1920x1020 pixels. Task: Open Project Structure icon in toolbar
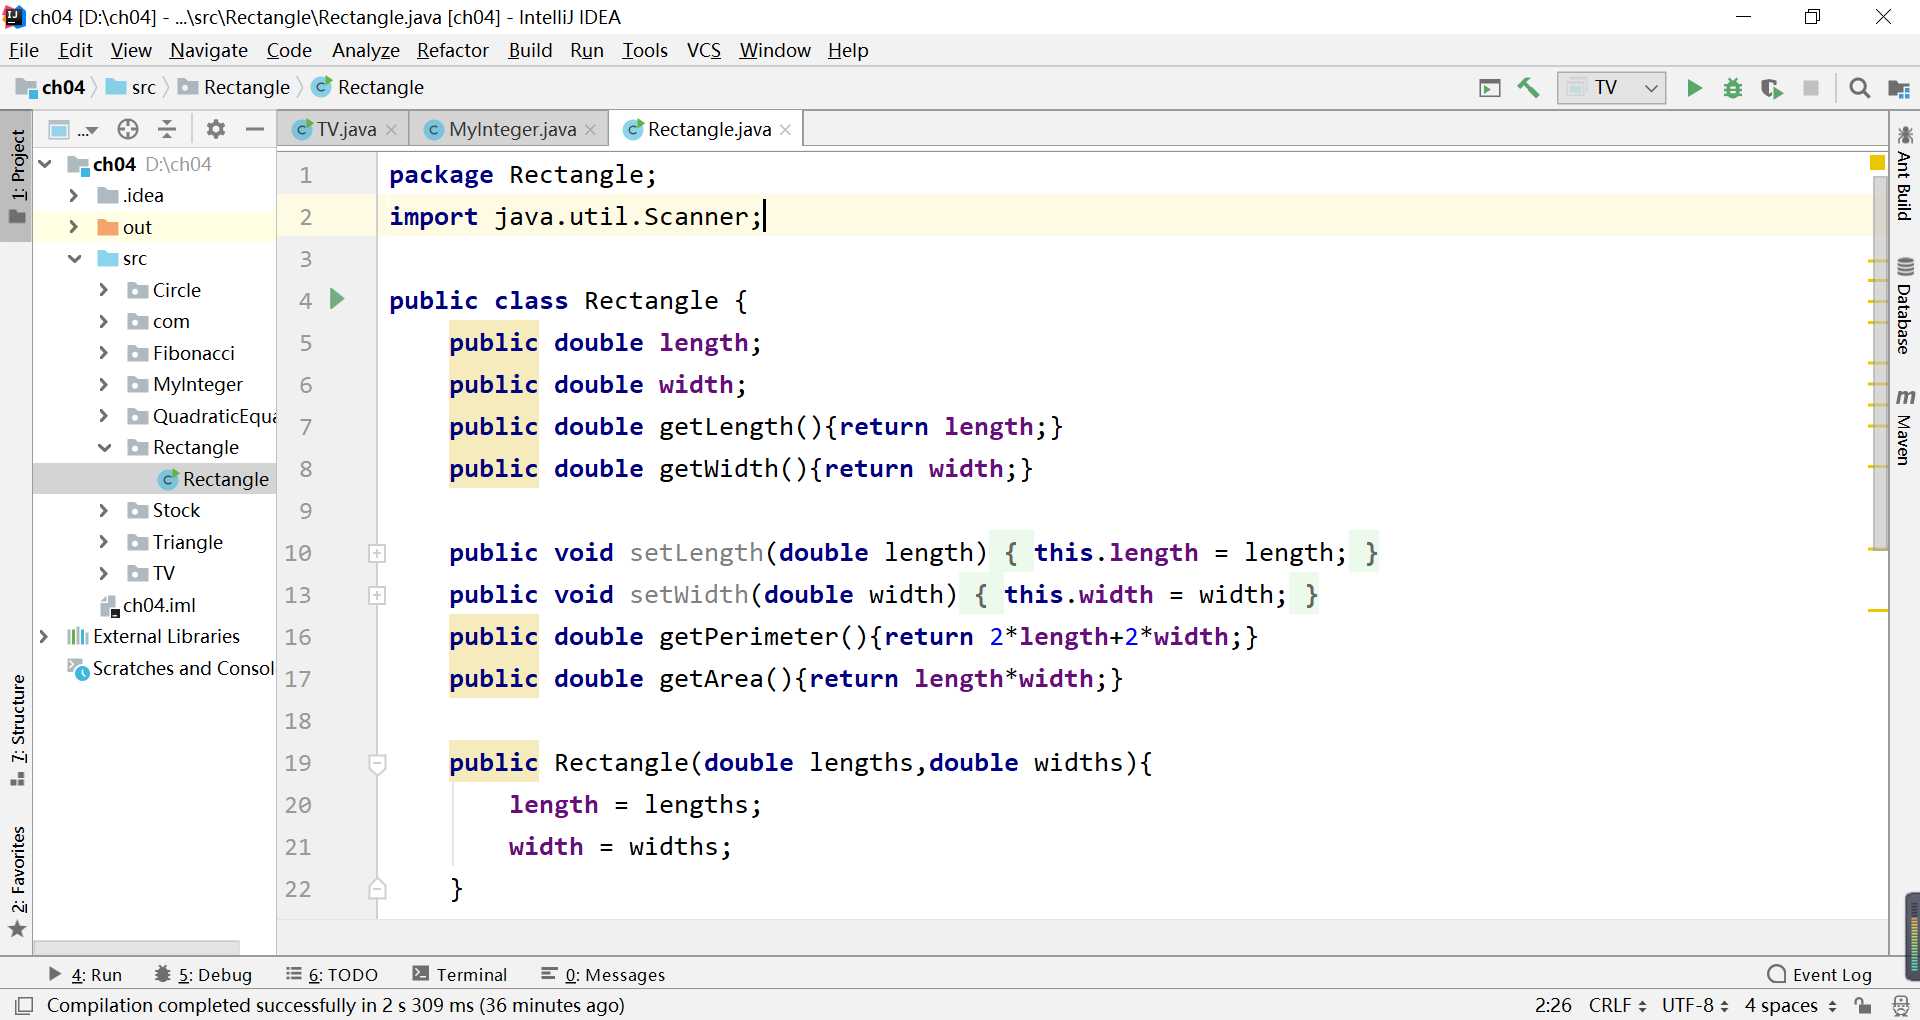click(x=1899, y=88)
